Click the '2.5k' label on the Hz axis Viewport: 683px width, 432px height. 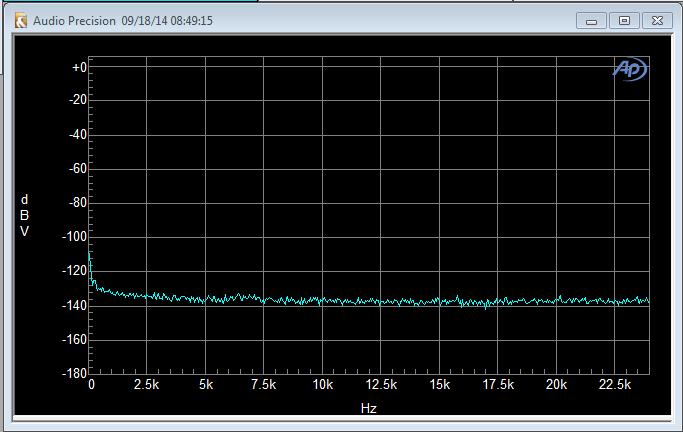[x=146, y=385]
